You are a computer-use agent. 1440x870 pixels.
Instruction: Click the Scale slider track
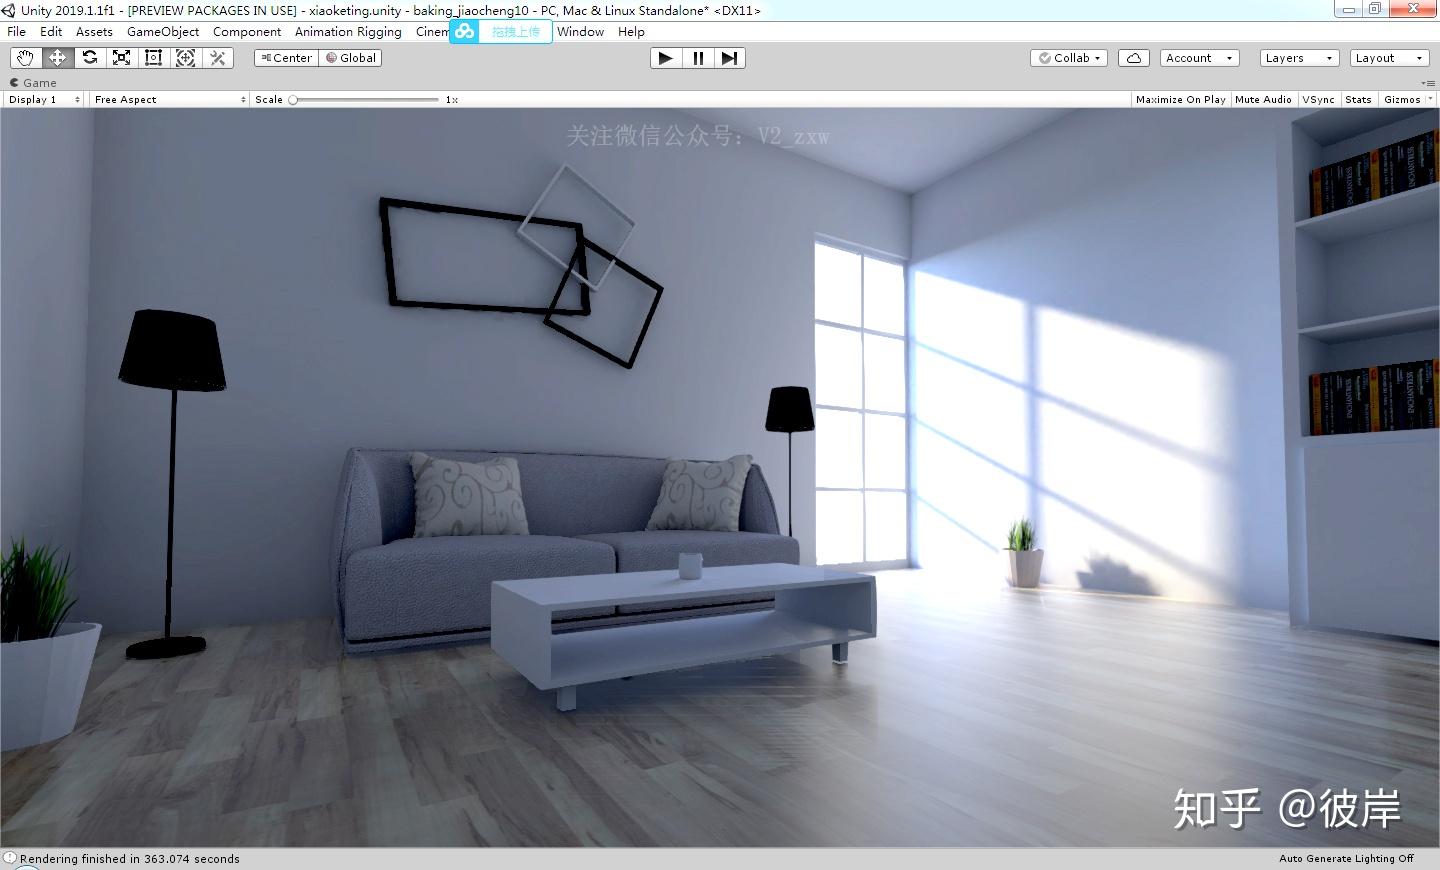[366, 99]
